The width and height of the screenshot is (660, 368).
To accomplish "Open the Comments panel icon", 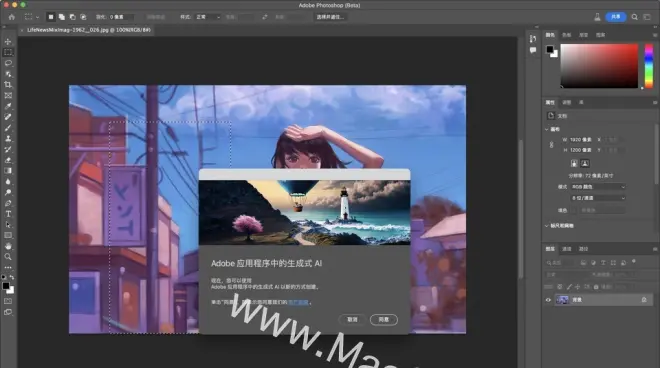I will (x=533, y=50).
